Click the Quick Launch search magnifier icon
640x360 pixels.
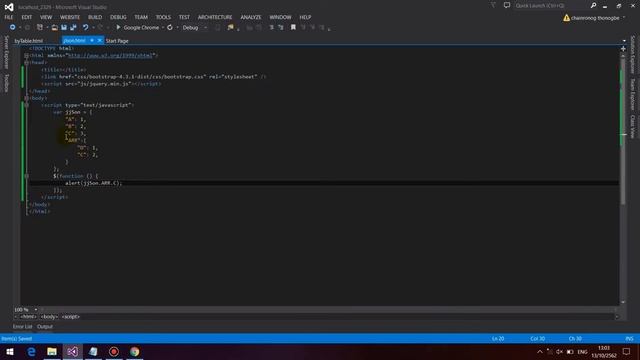593,6
